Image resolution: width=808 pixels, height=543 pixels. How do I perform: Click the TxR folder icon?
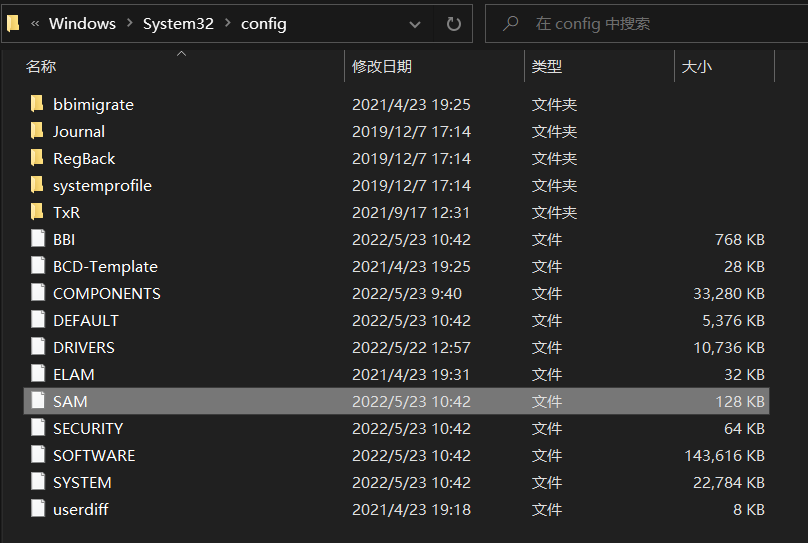point(37,212)
